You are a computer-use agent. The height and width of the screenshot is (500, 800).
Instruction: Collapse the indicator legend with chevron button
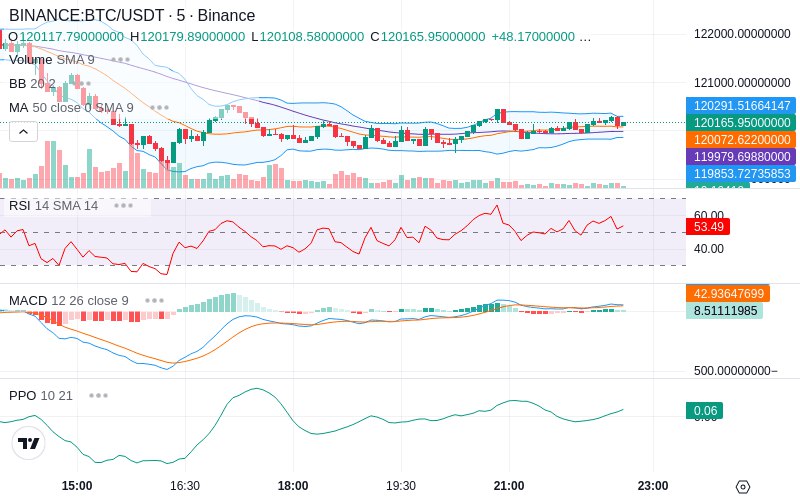[23, 132]
